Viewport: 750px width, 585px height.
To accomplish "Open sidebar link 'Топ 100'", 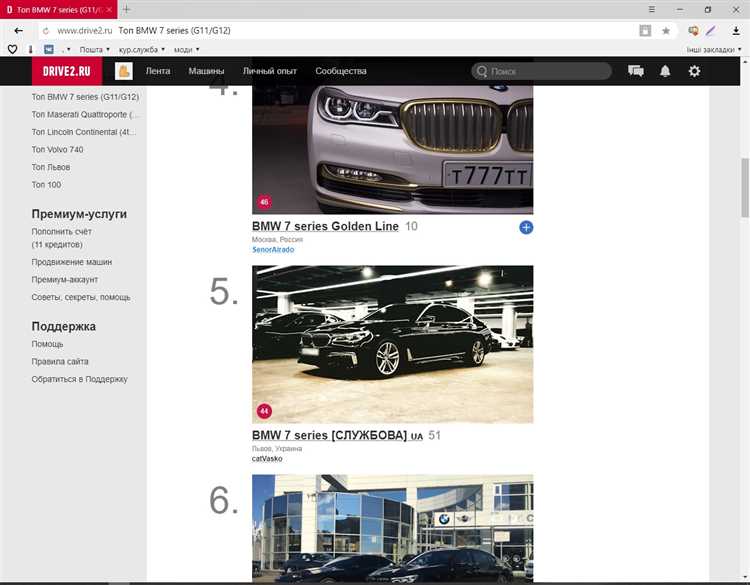I will tap(46, 185).
